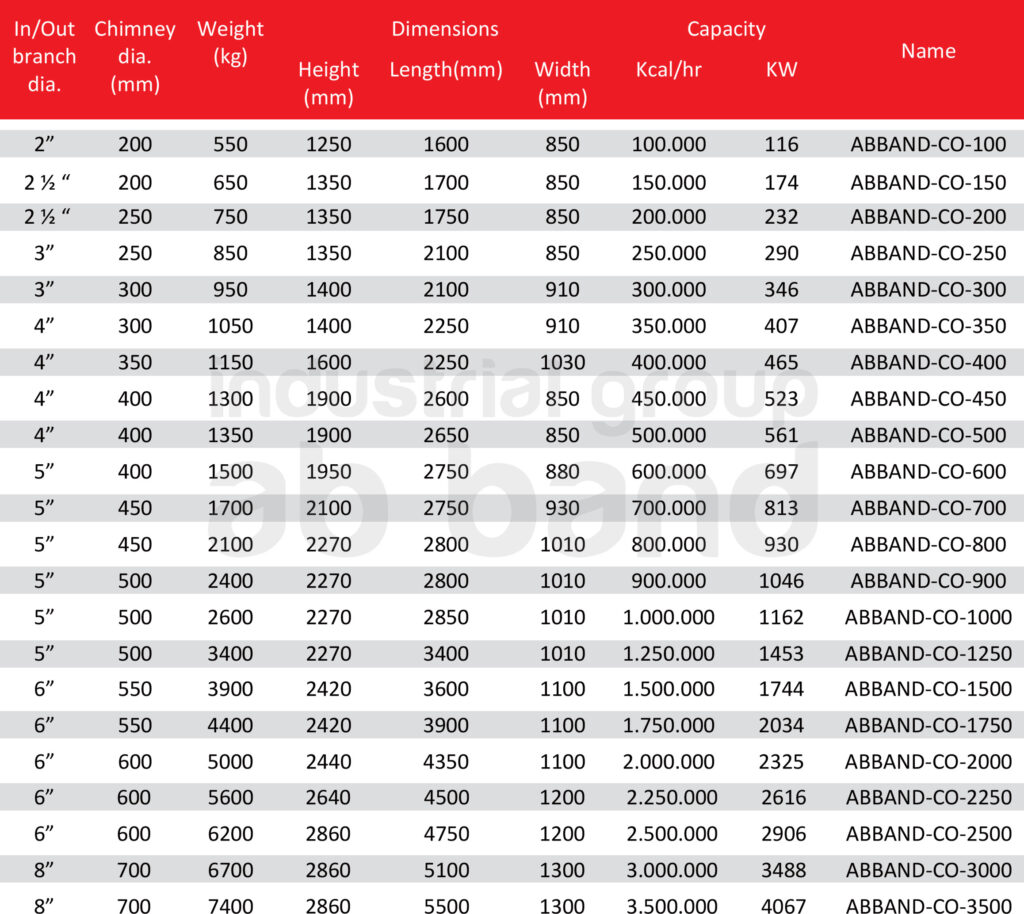Click the Length(mm) header
Image resolution: width=1024 pixels, height=914 pixels.
click(446, 69)
